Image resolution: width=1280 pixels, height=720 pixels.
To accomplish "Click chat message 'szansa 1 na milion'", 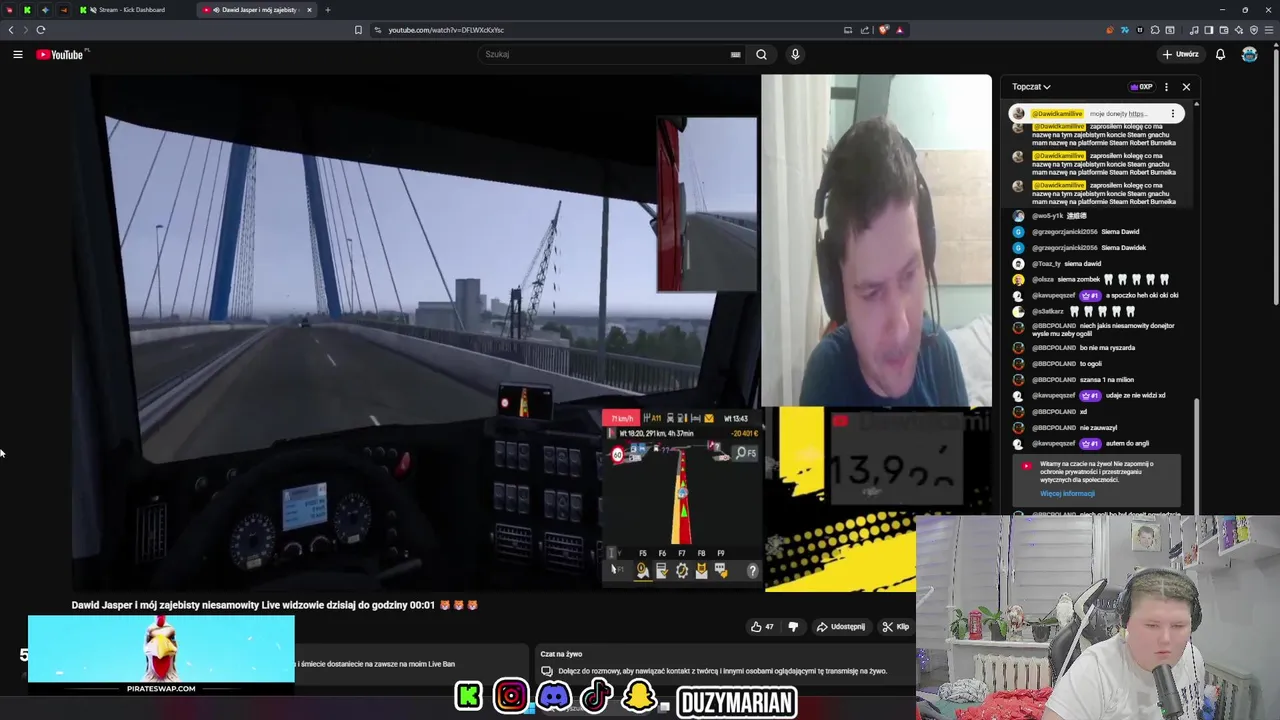I will coord(1107,380).
